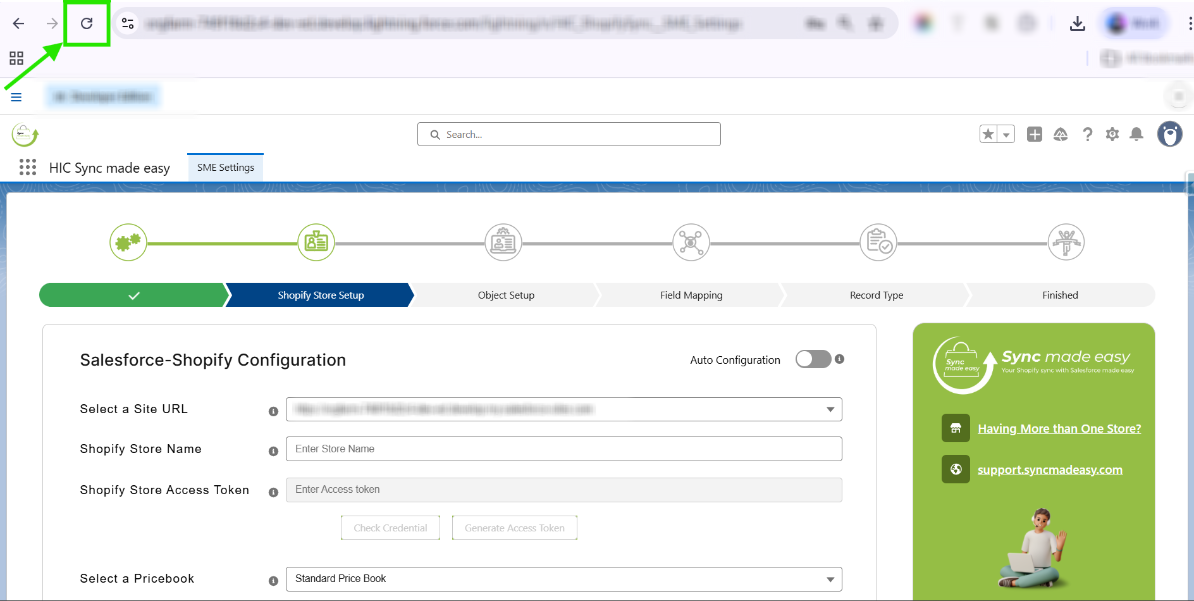The image size is (1194, 601).
Task: Open Salesforce help question mark
Action: [1087, 134]
